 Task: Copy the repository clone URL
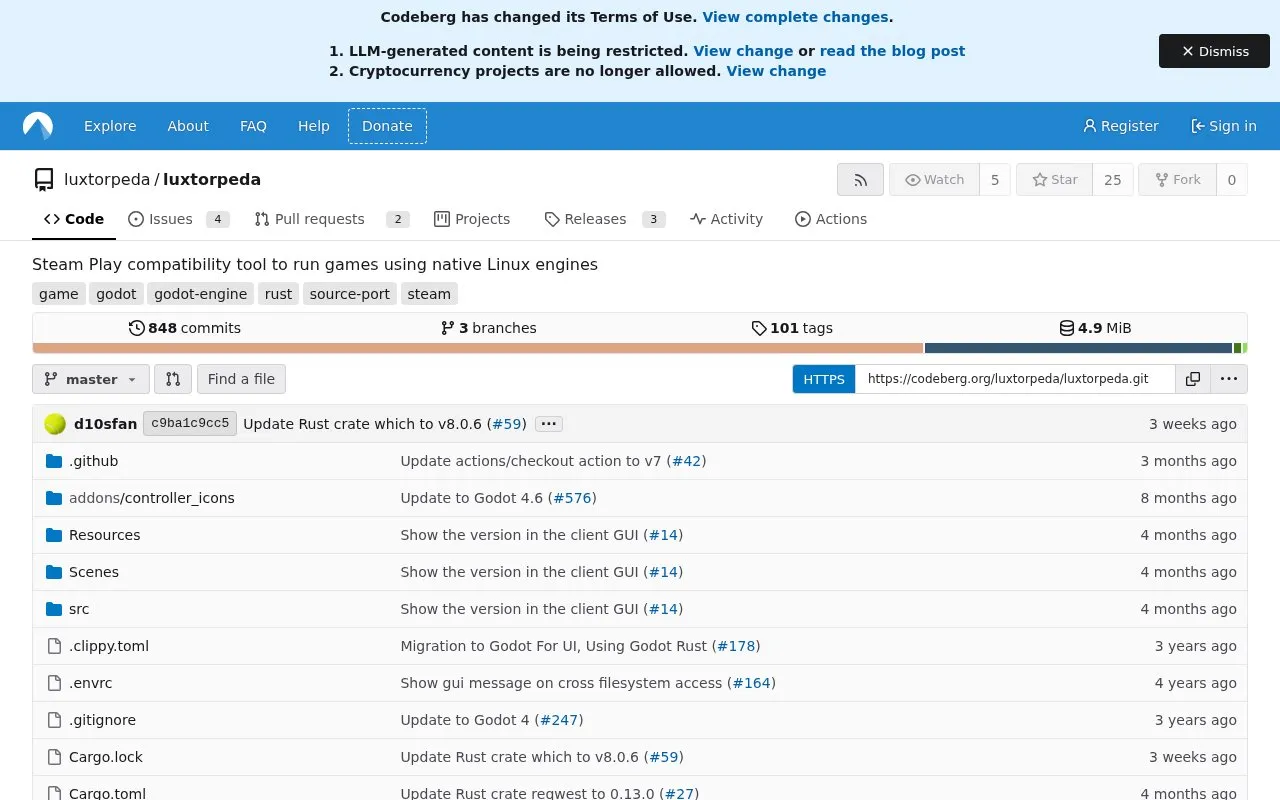(1193, 379)
